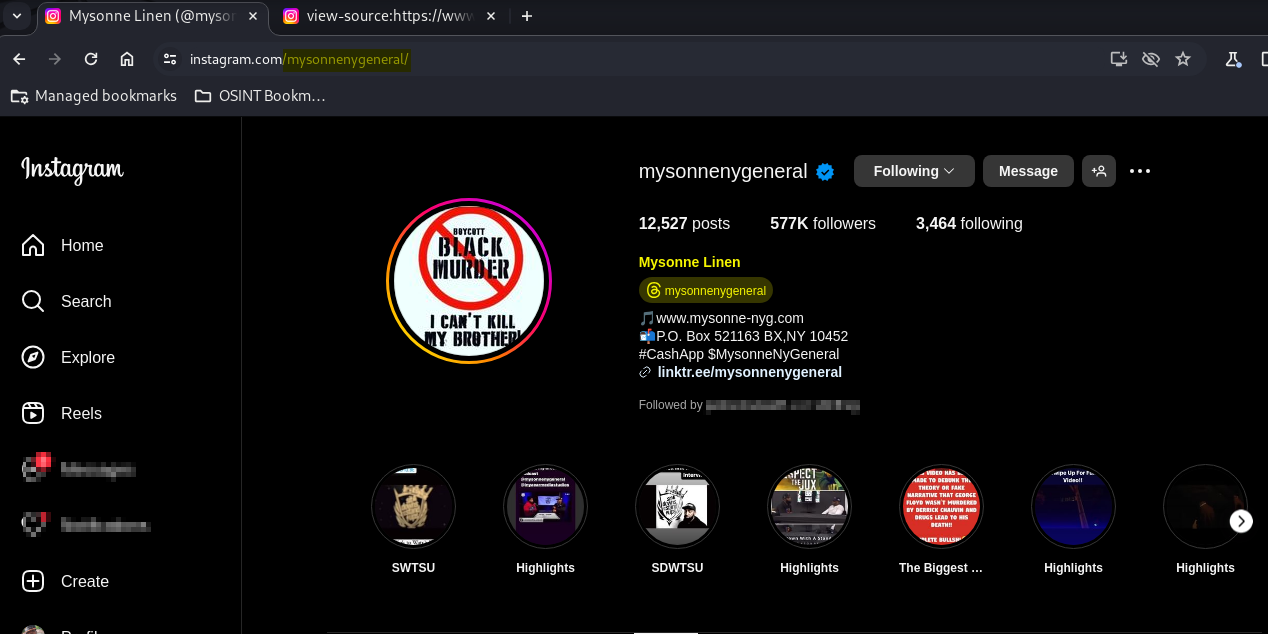1268x634 pixels.
Task: Click the blue verified badge
Action: click(825, 172)
